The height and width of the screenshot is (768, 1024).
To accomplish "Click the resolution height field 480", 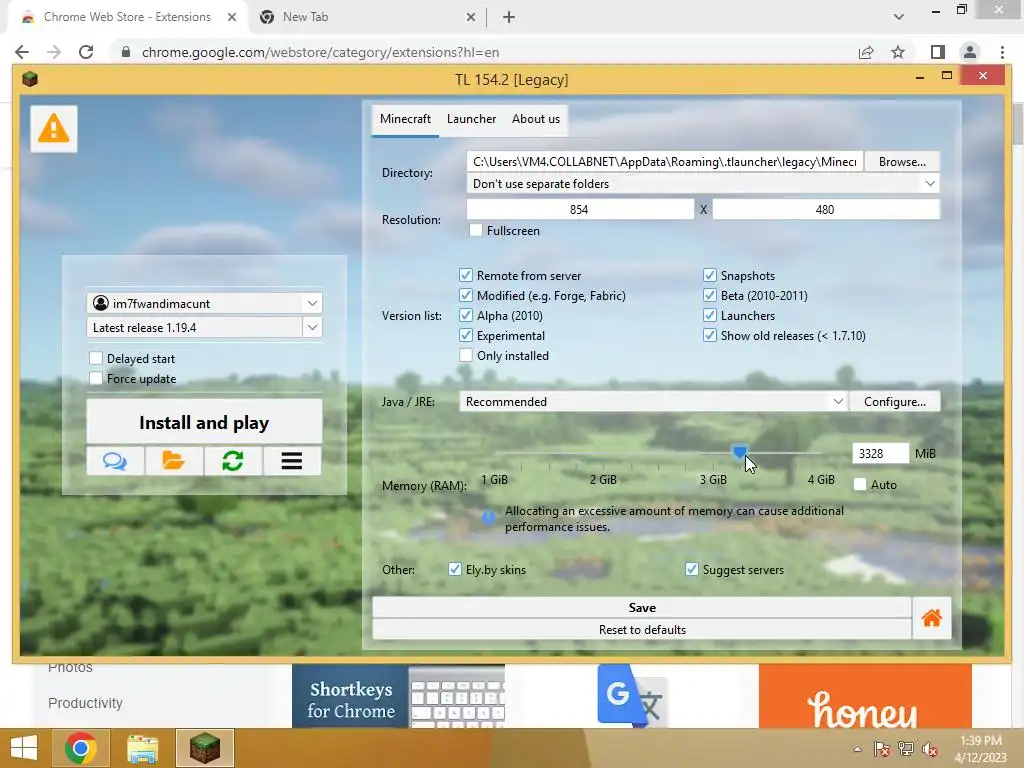I will pos(826,210).
